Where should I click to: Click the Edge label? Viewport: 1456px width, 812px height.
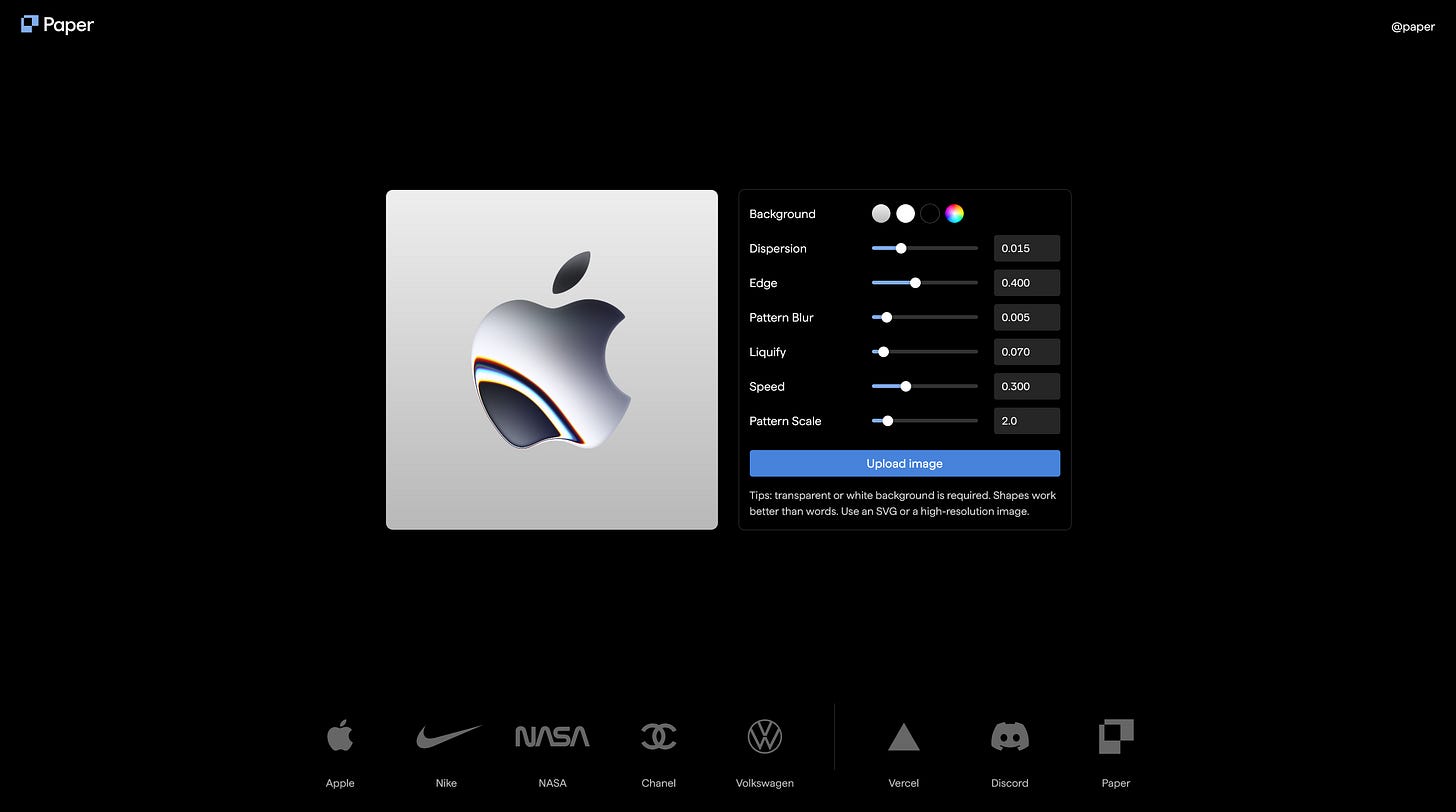coord(763,283)
